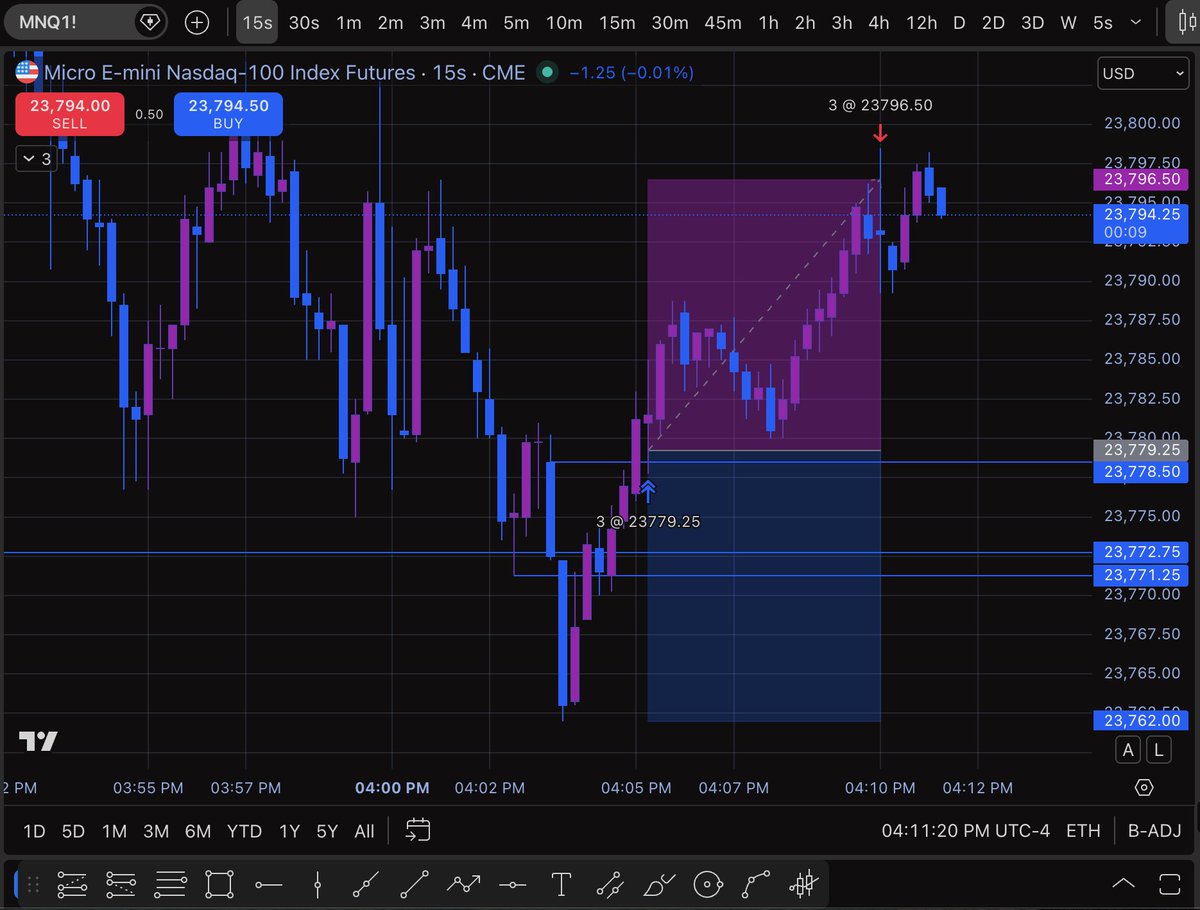Click the TradingView logo on chart

point(38,741)
